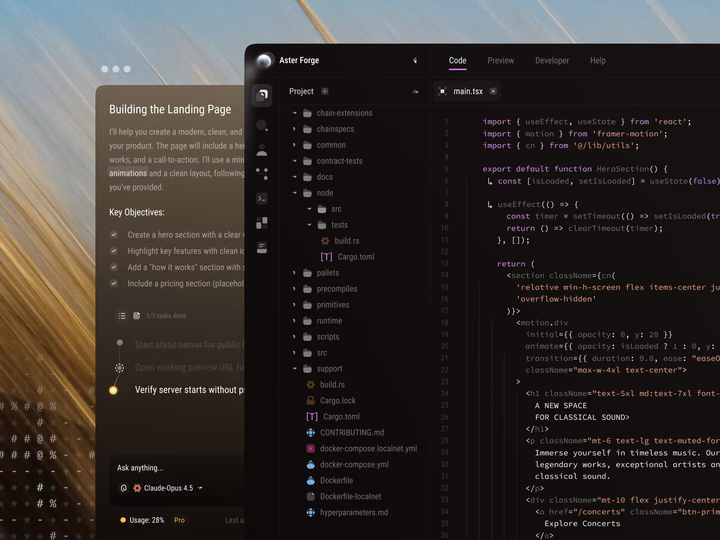Open the terminal sidebar icon
The height and width of the screenshot is (540, 720).
click(x=262, y=198)
